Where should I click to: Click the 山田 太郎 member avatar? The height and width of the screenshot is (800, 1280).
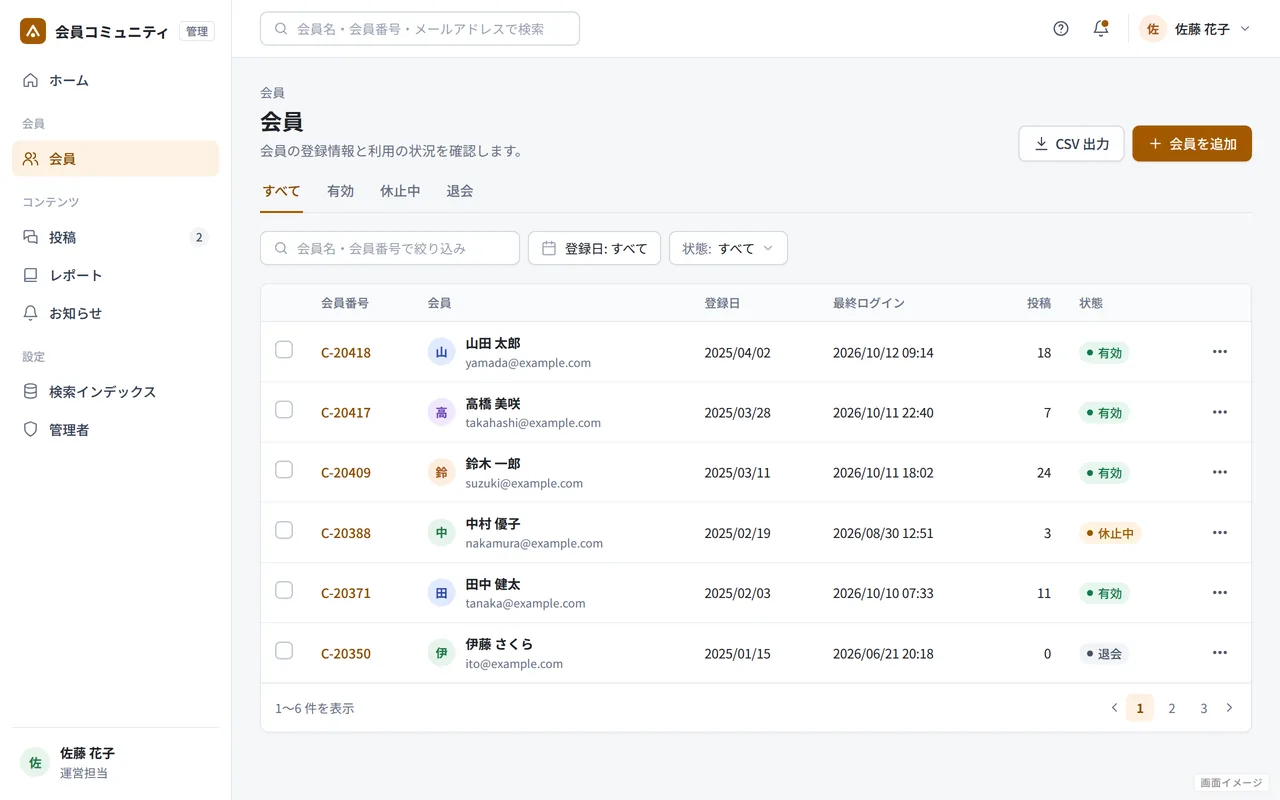click(x=441, y=352)
